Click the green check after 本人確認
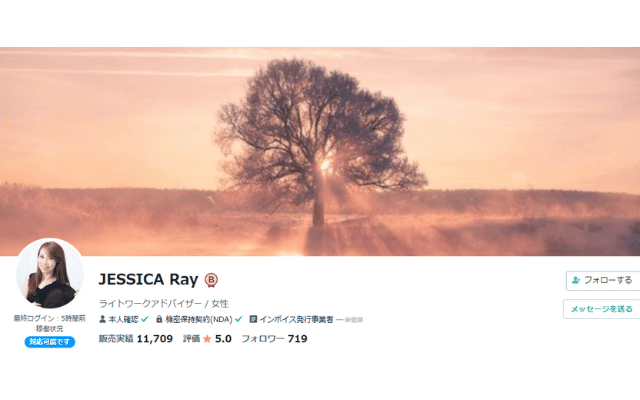The width and height of the screenshot is (640, 400). (145, 319)
